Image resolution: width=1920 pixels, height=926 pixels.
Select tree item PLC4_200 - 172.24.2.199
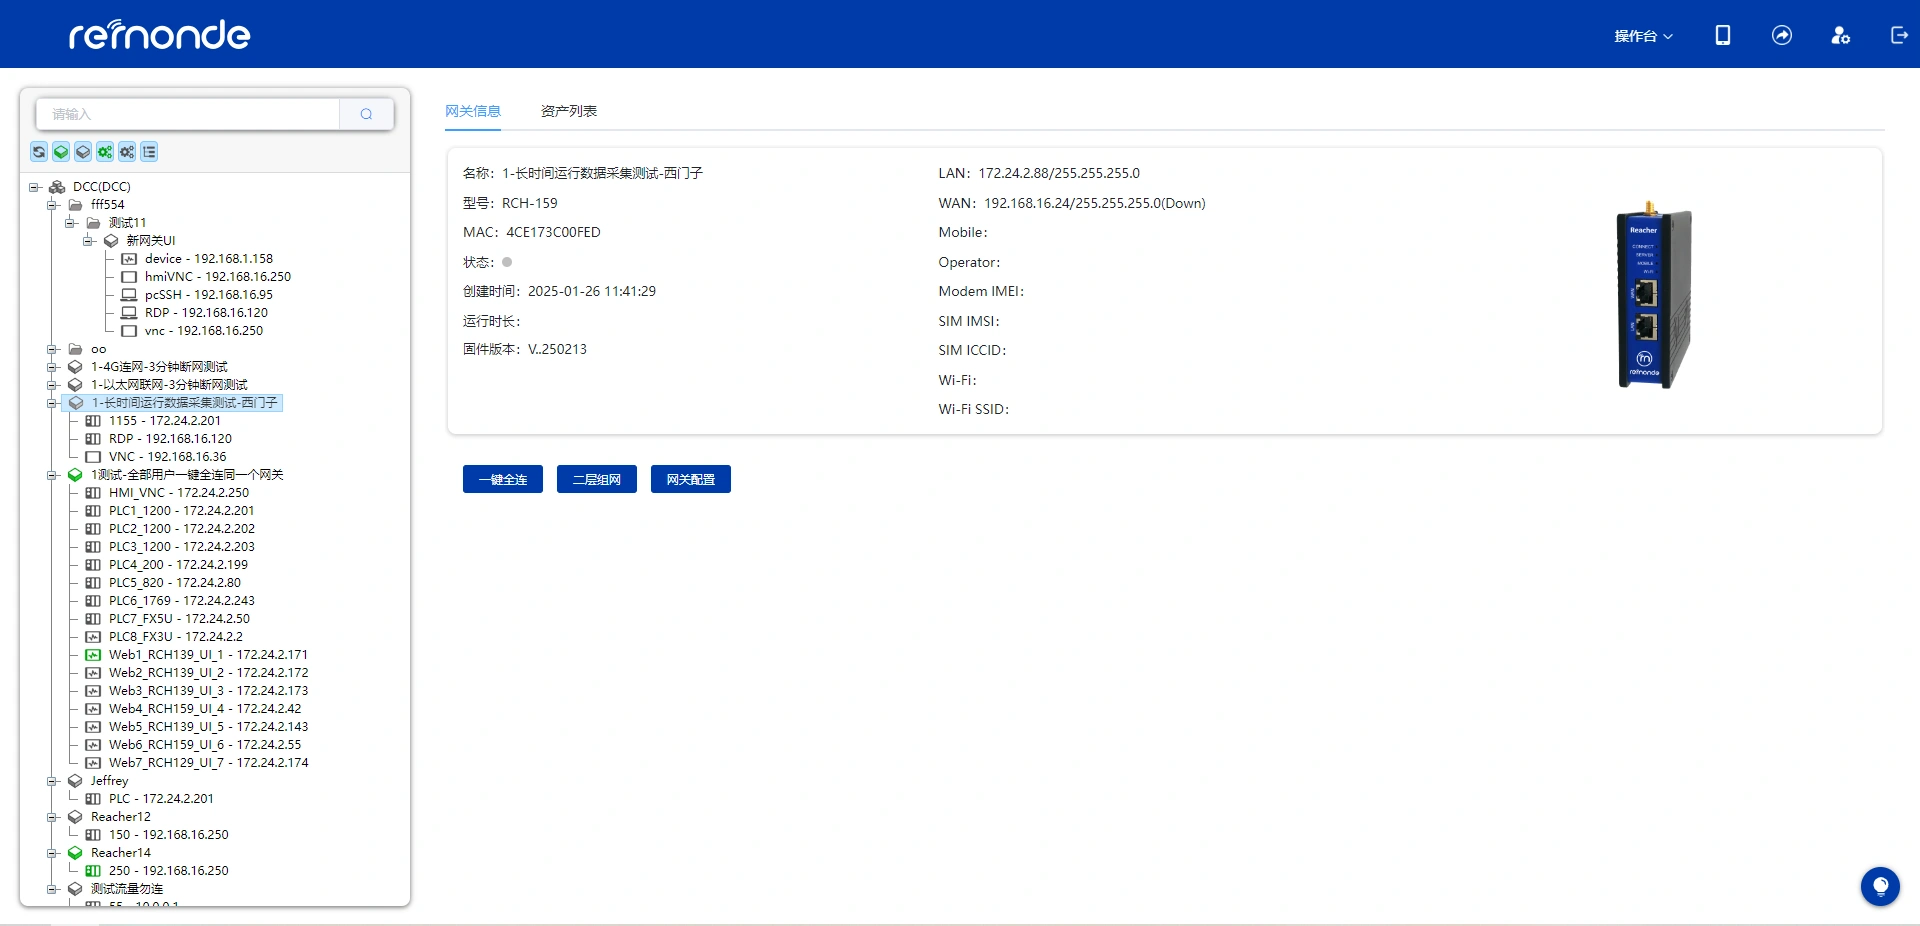178,565
